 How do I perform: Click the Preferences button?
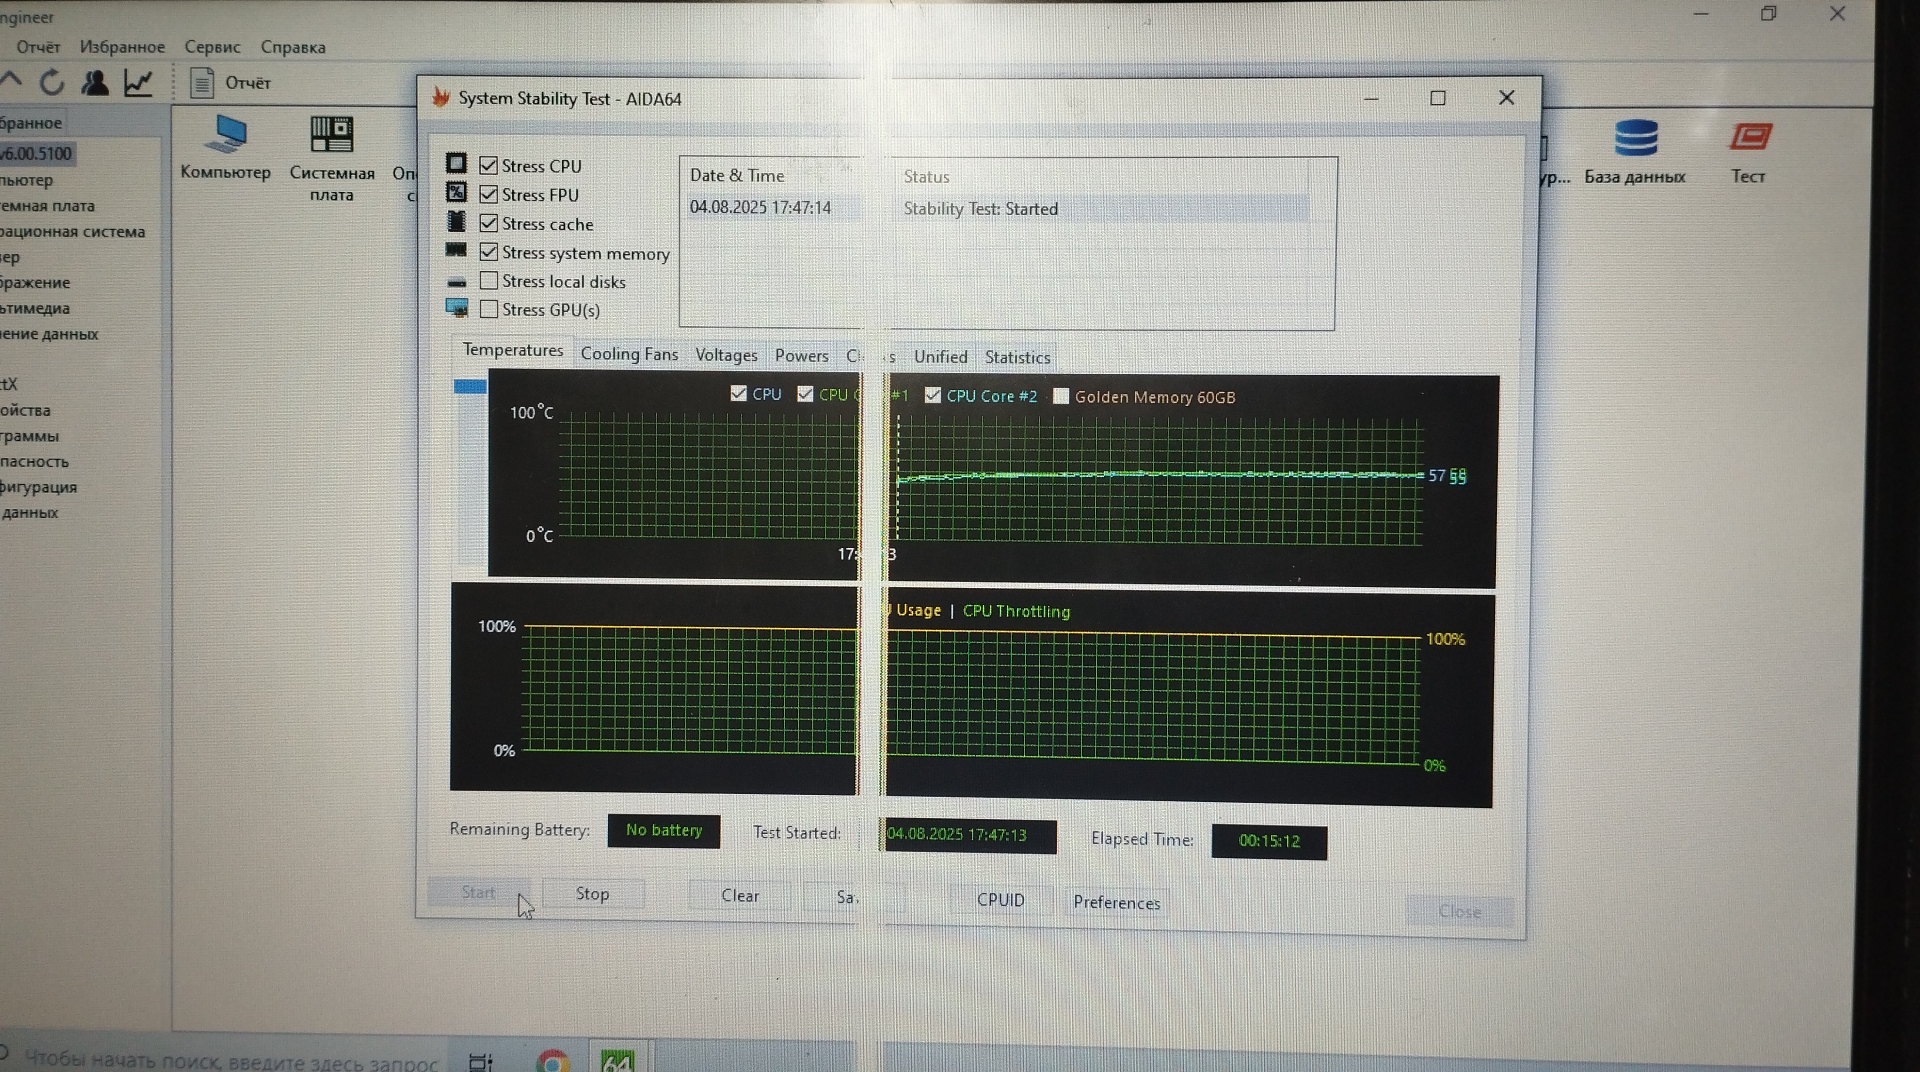point(1116,902)
